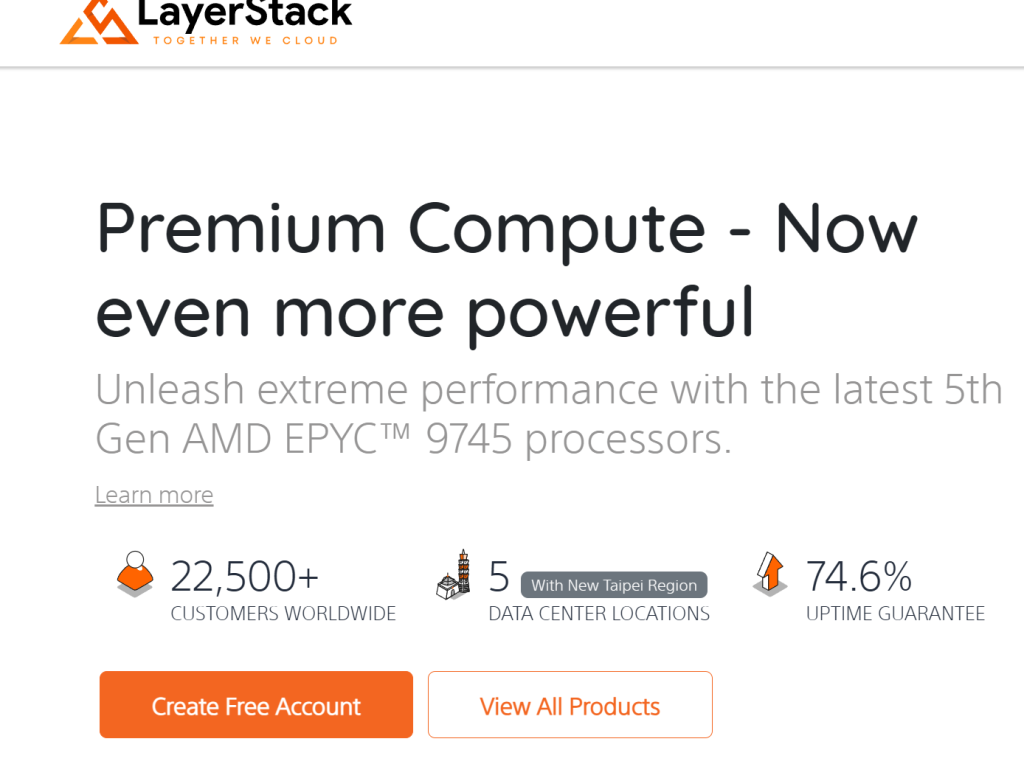Click the Customers Worldwide label
This screenshot has width=1024, height=764.
point(283,614)
